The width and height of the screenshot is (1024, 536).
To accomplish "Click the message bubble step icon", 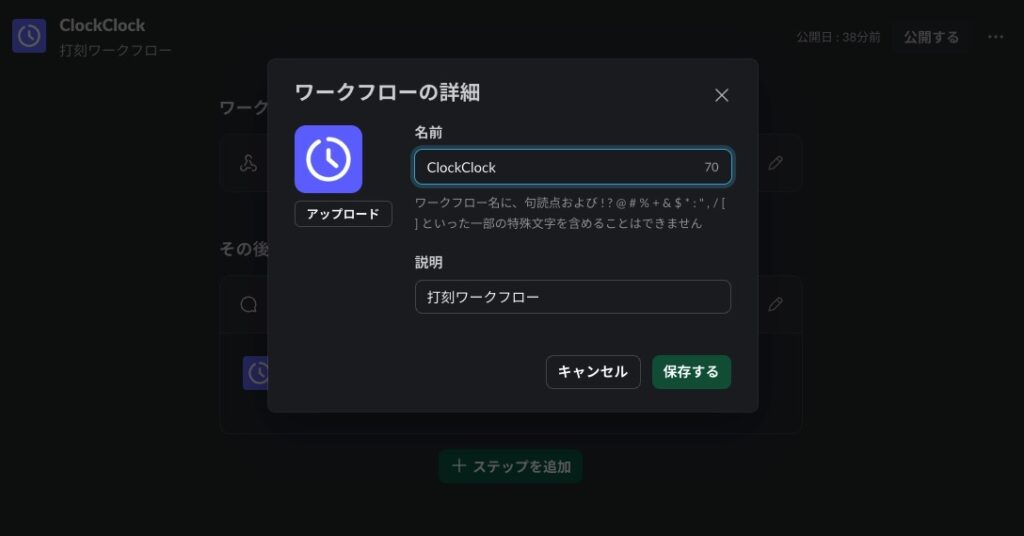I will (248, 304).
